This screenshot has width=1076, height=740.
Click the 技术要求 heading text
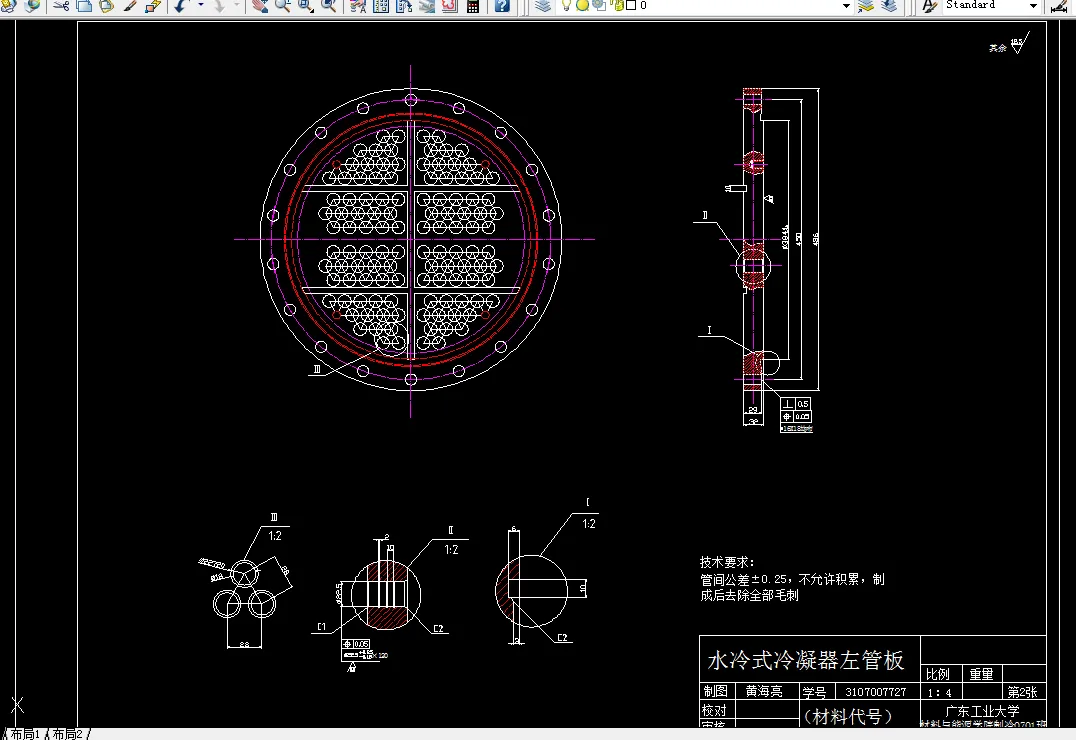(726, 562)
